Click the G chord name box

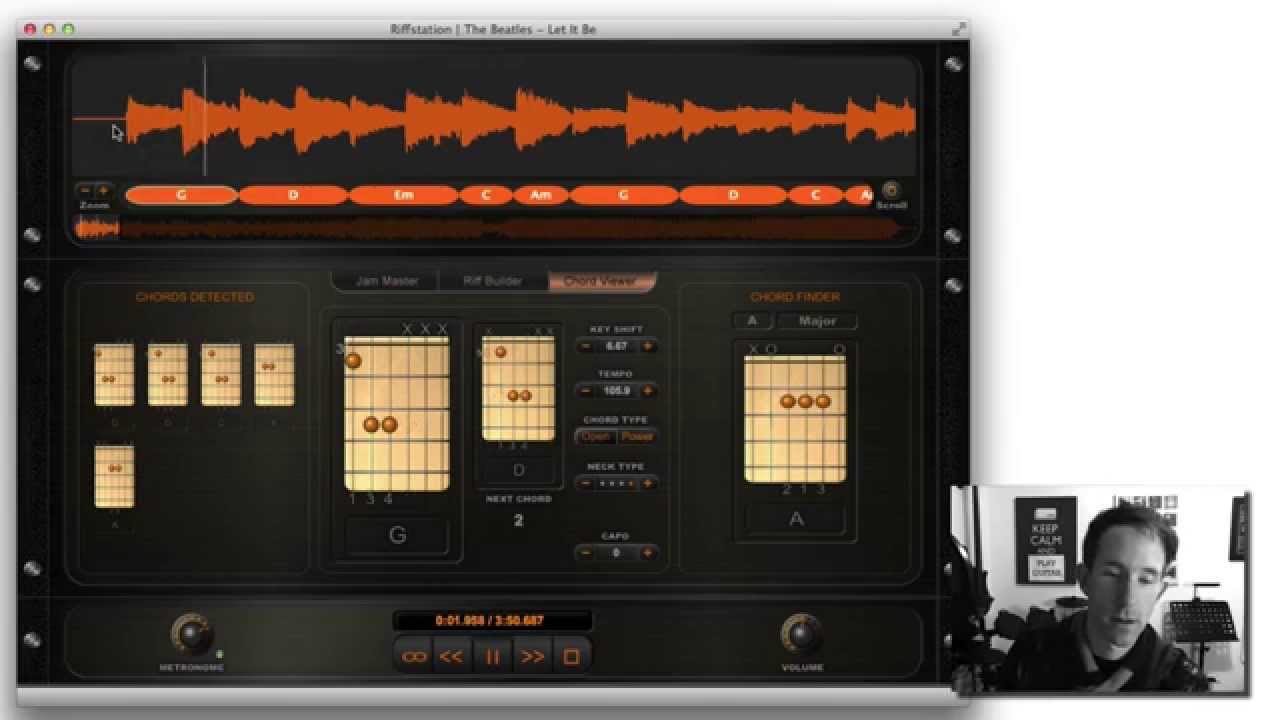397,535
